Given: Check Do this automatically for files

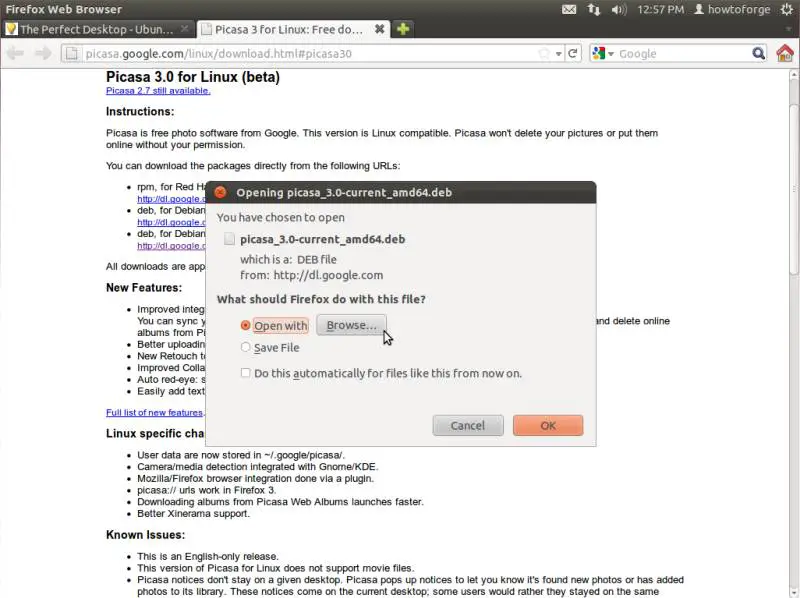Looking at the screenshot, I should 245,373.
